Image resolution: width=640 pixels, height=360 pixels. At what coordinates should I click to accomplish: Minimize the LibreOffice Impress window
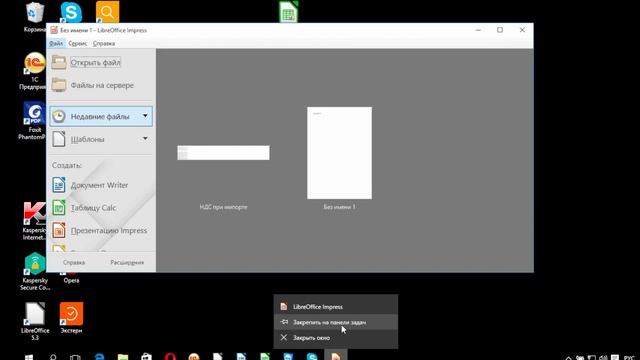[478, 30]
